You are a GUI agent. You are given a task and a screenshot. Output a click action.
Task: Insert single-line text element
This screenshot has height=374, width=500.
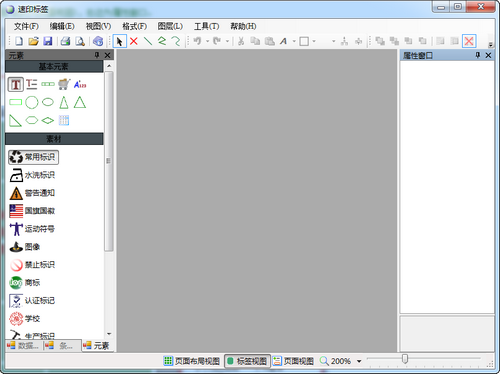point(16,84)
